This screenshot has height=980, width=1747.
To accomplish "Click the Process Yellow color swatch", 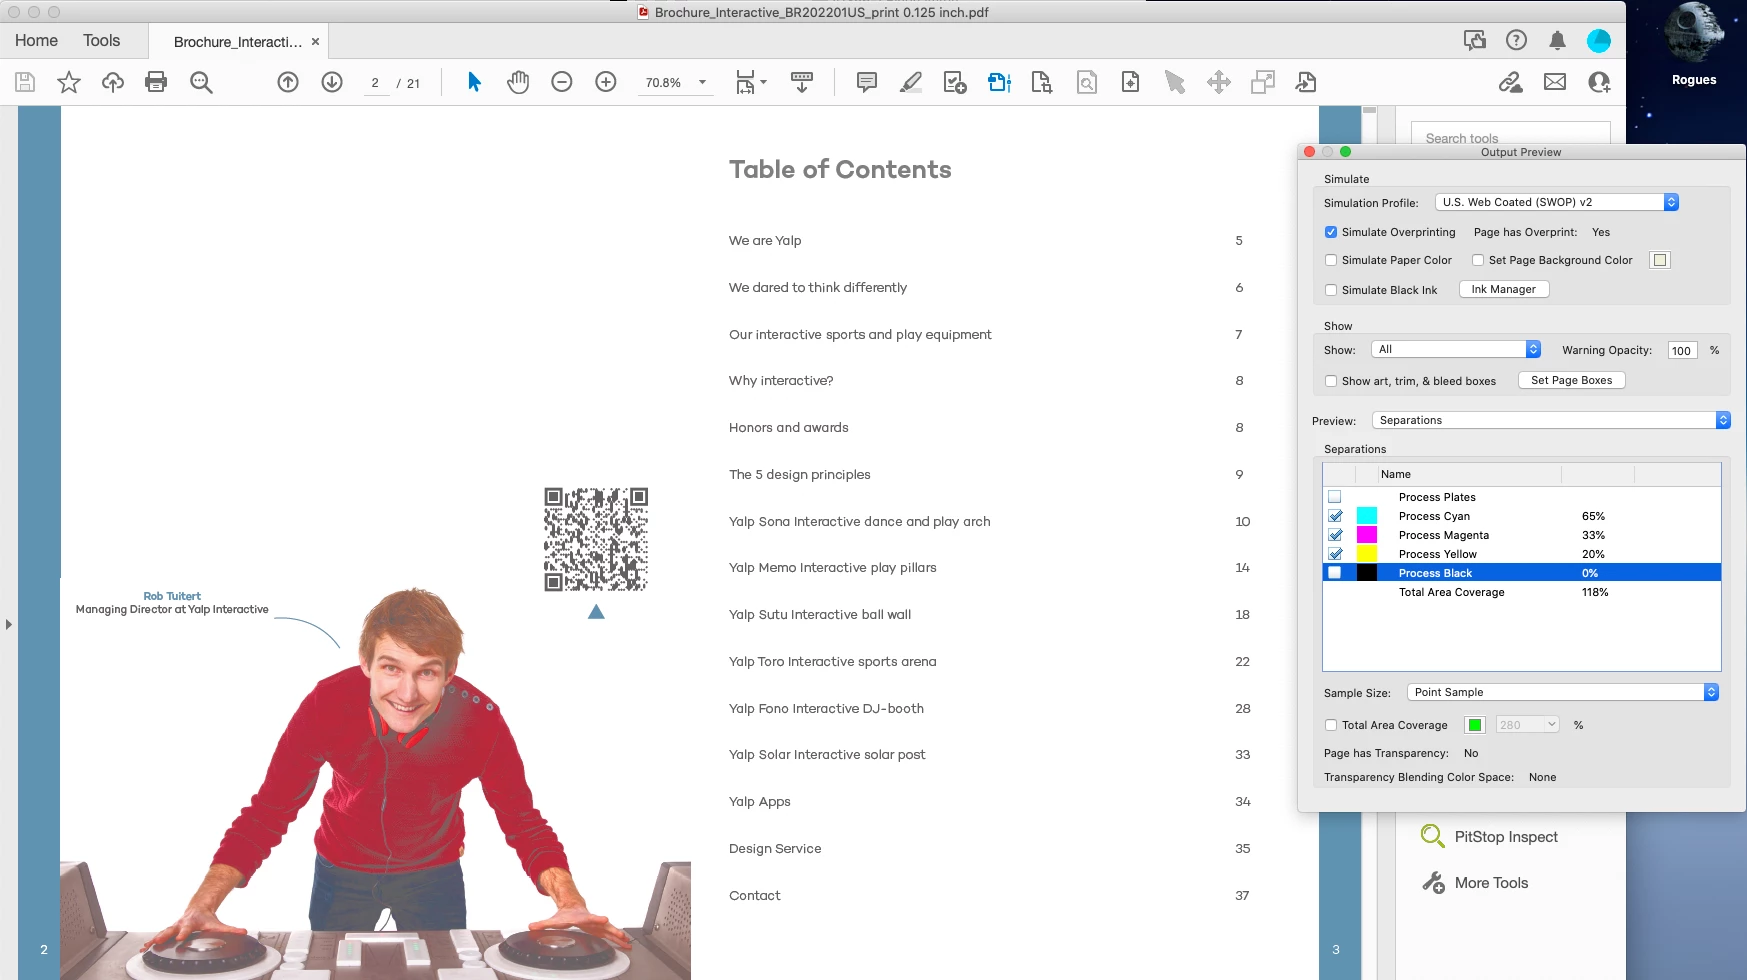I will (1366, 554).
